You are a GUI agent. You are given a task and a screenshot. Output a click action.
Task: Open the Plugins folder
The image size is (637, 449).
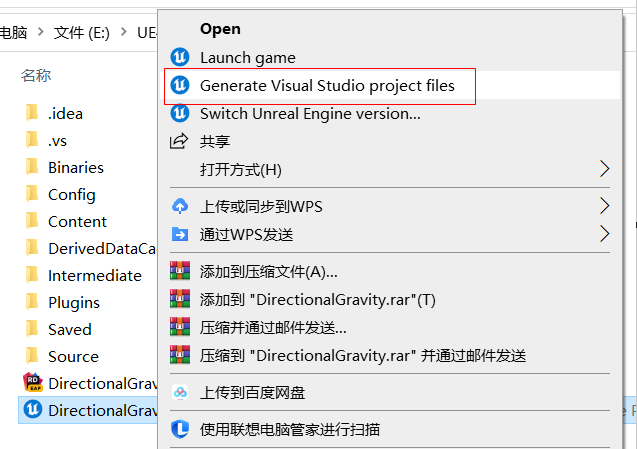tap(74, 302)
